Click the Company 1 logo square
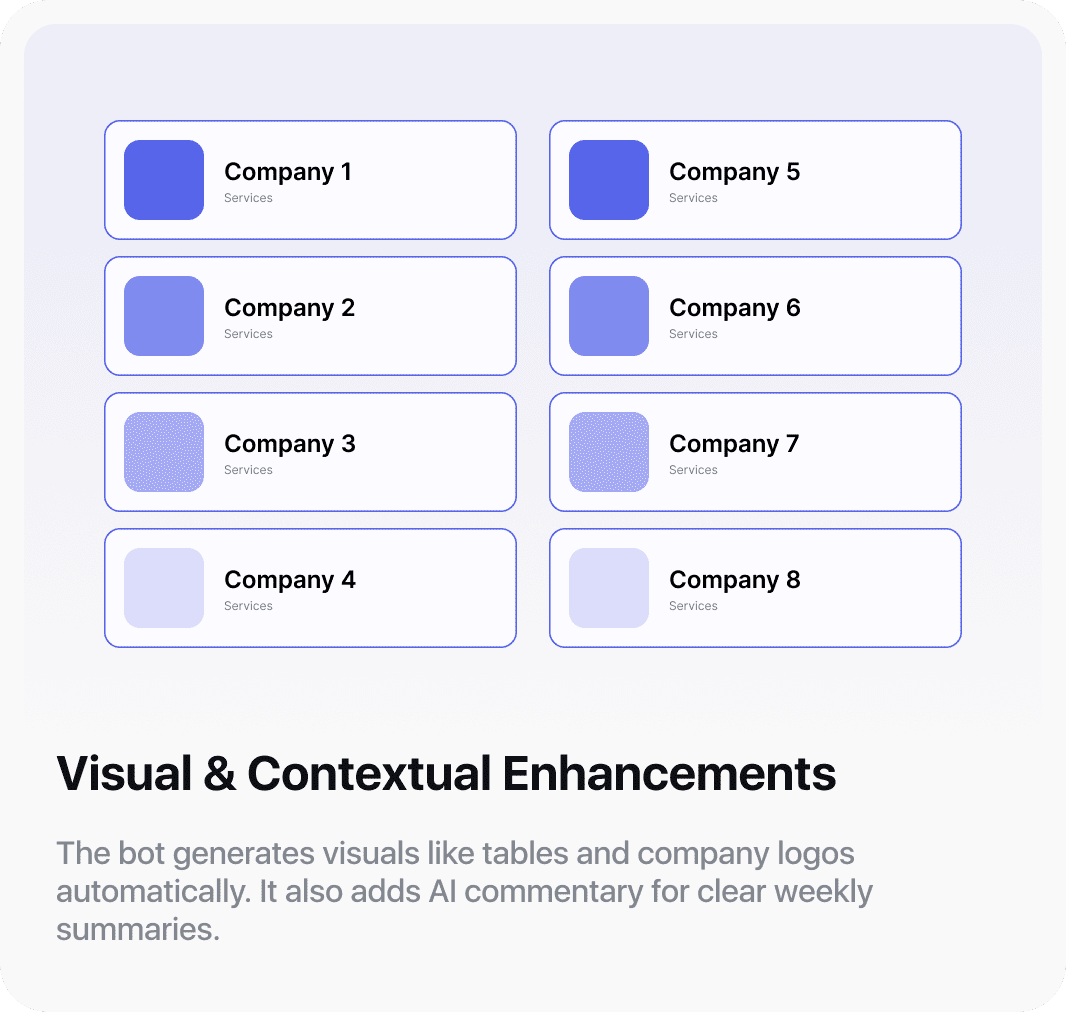 [x=164, y=180]
